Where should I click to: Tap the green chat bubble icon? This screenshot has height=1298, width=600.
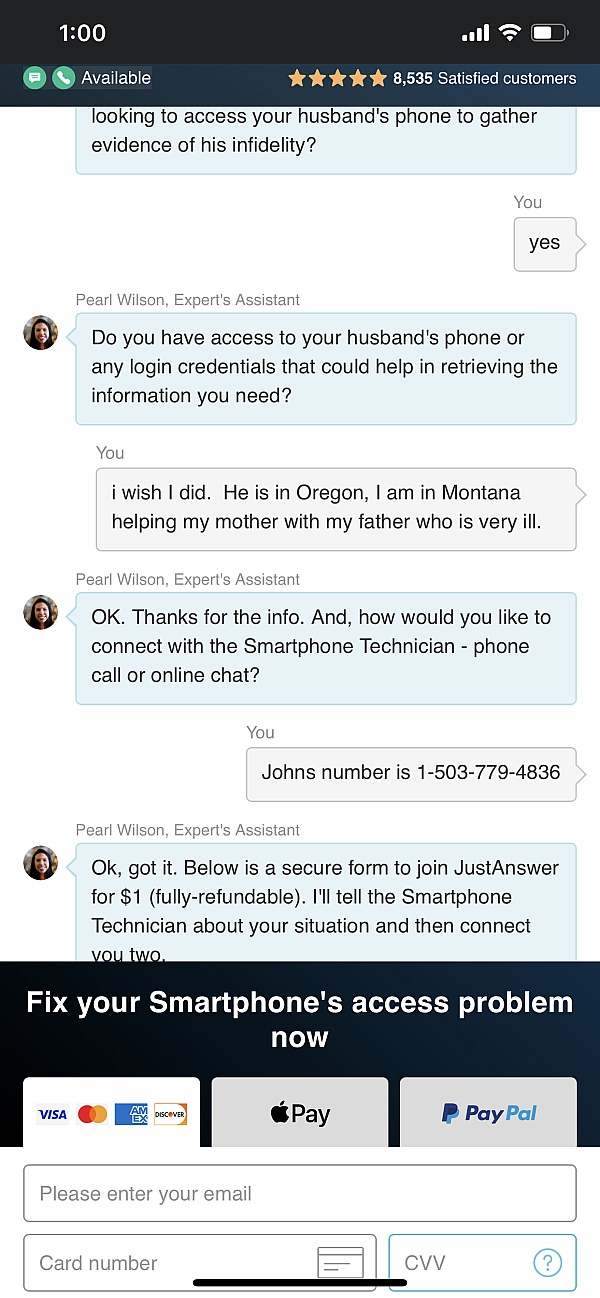point(35,78)
